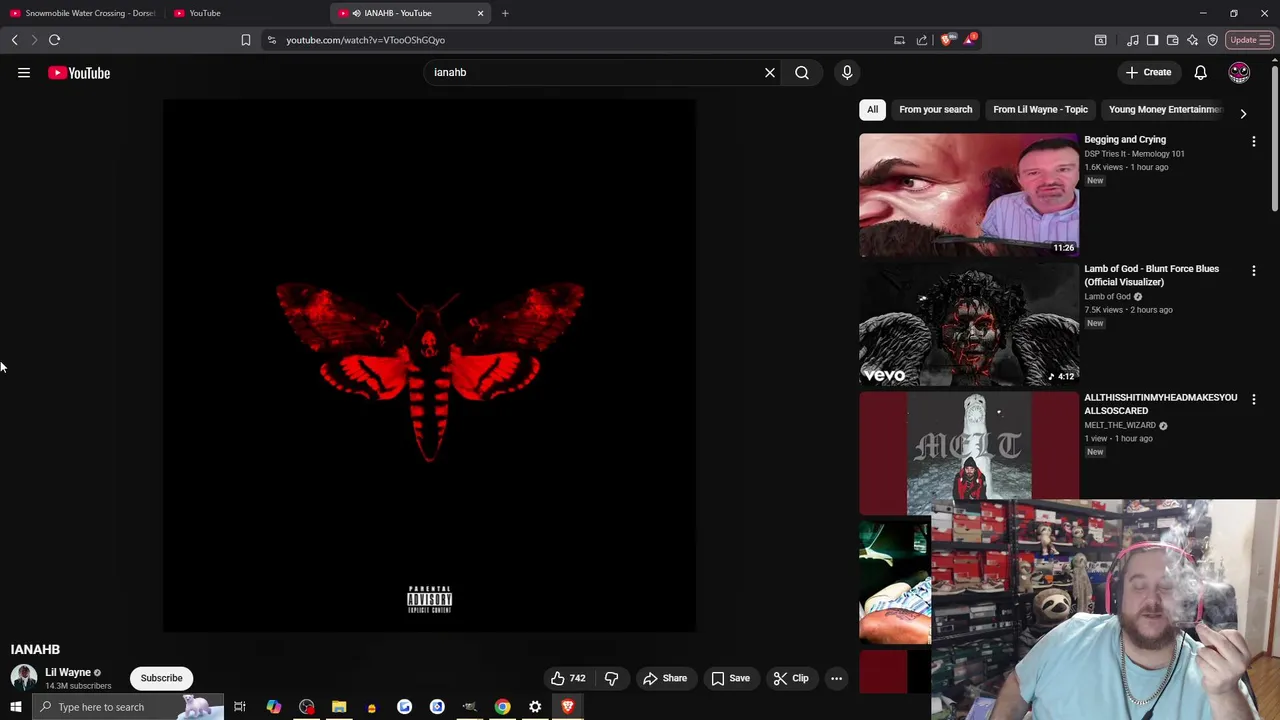1280x720 pixels.
Task: Share this page from the address bar
Action: (922, 40)
